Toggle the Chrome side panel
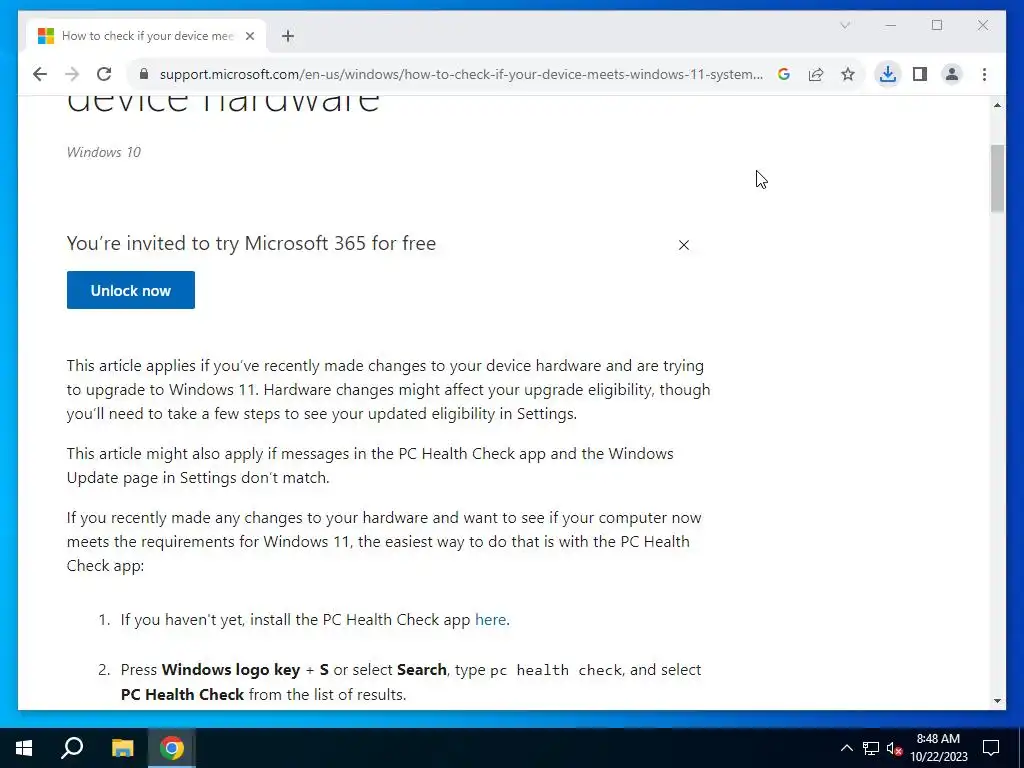Image resolution: width=1024 pixels, height=768 pixels. 920,74
